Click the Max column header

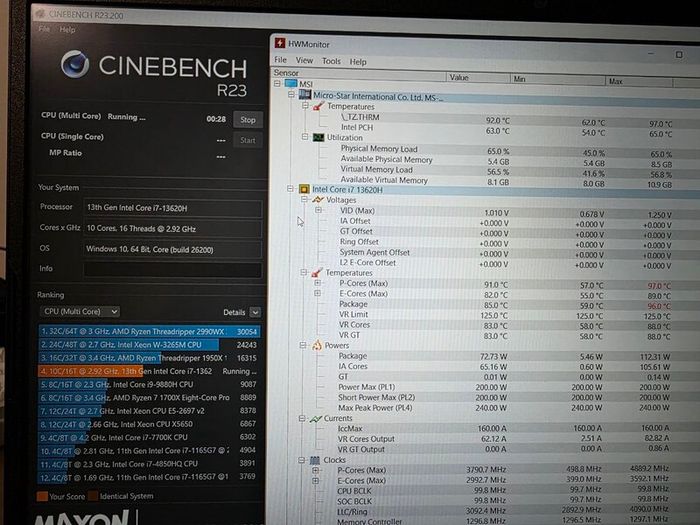pos(639,82)
